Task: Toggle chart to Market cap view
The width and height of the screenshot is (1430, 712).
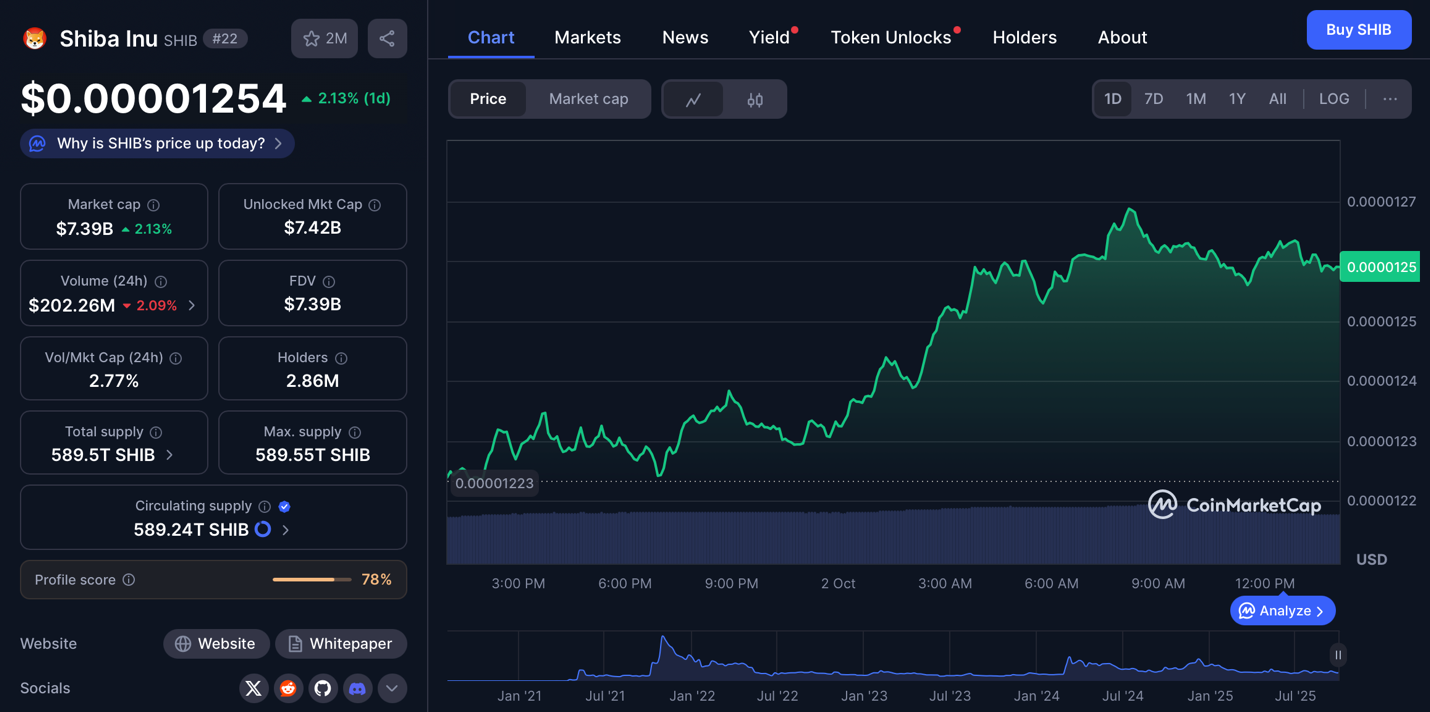Action: point(588,99)
